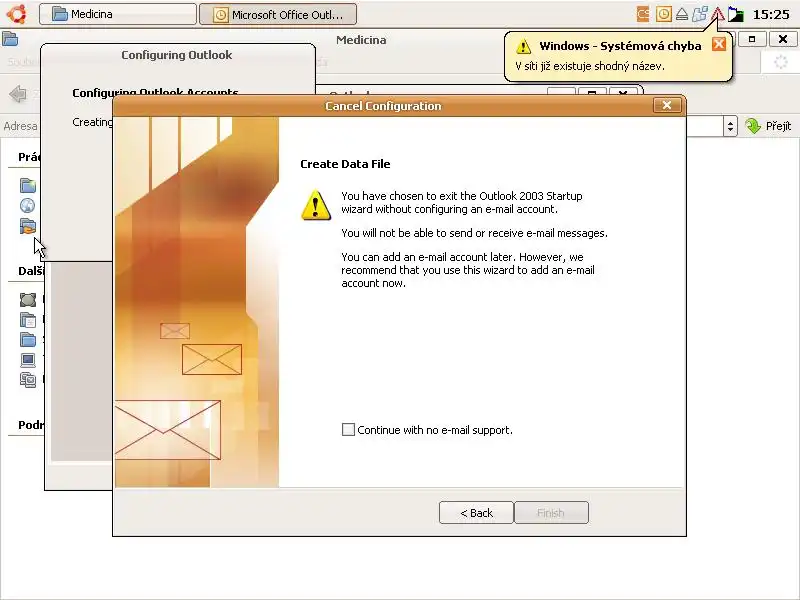The image size is (800, 600).
Task: Click the warning icon in the balloon tip
Action: (x=523, y=46)
